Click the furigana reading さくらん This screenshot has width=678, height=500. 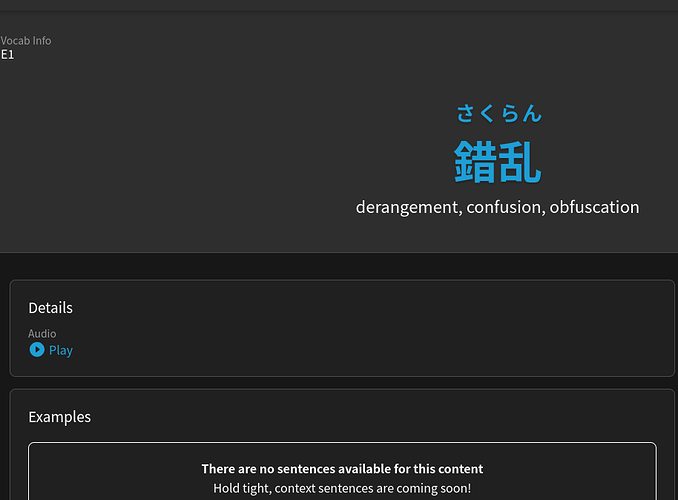pyautogui.click(x=498, y=113)
